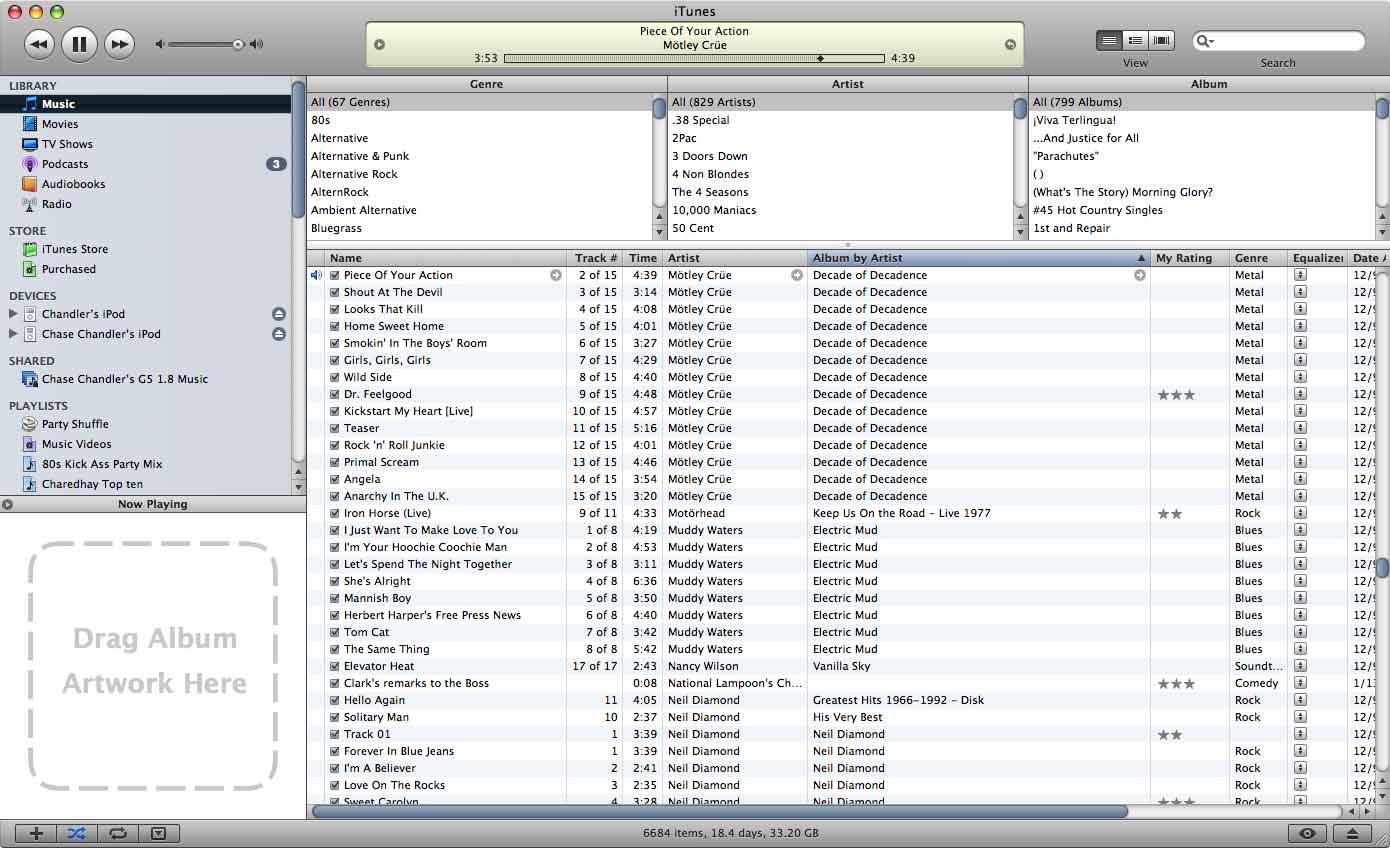Open equalizer dropdown for Hello Again
This screenshot has height=848, width=1390.
[1300, 700]
